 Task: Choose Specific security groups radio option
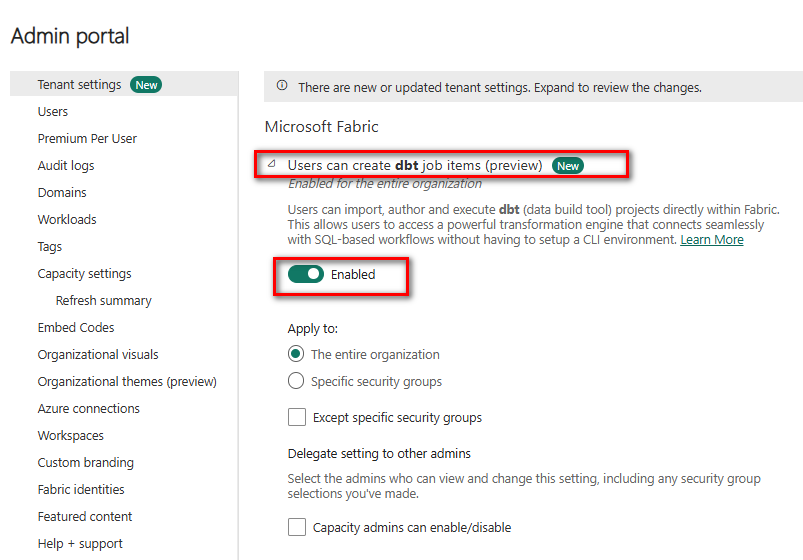tap(296, 381)
